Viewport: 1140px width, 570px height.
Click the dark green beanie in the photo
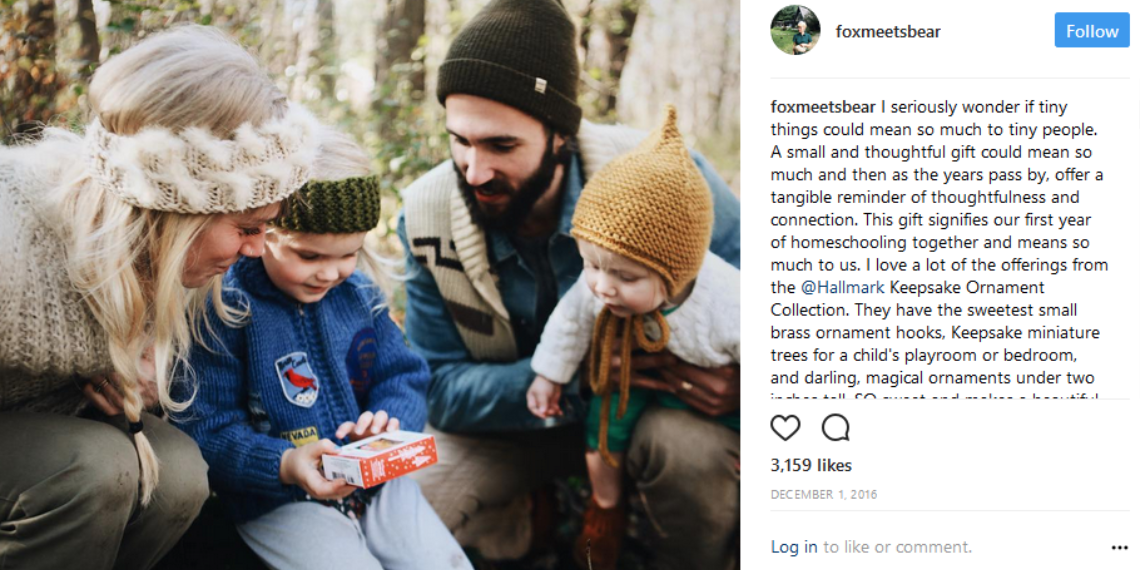pyautogui.click(x=509, y=63)
